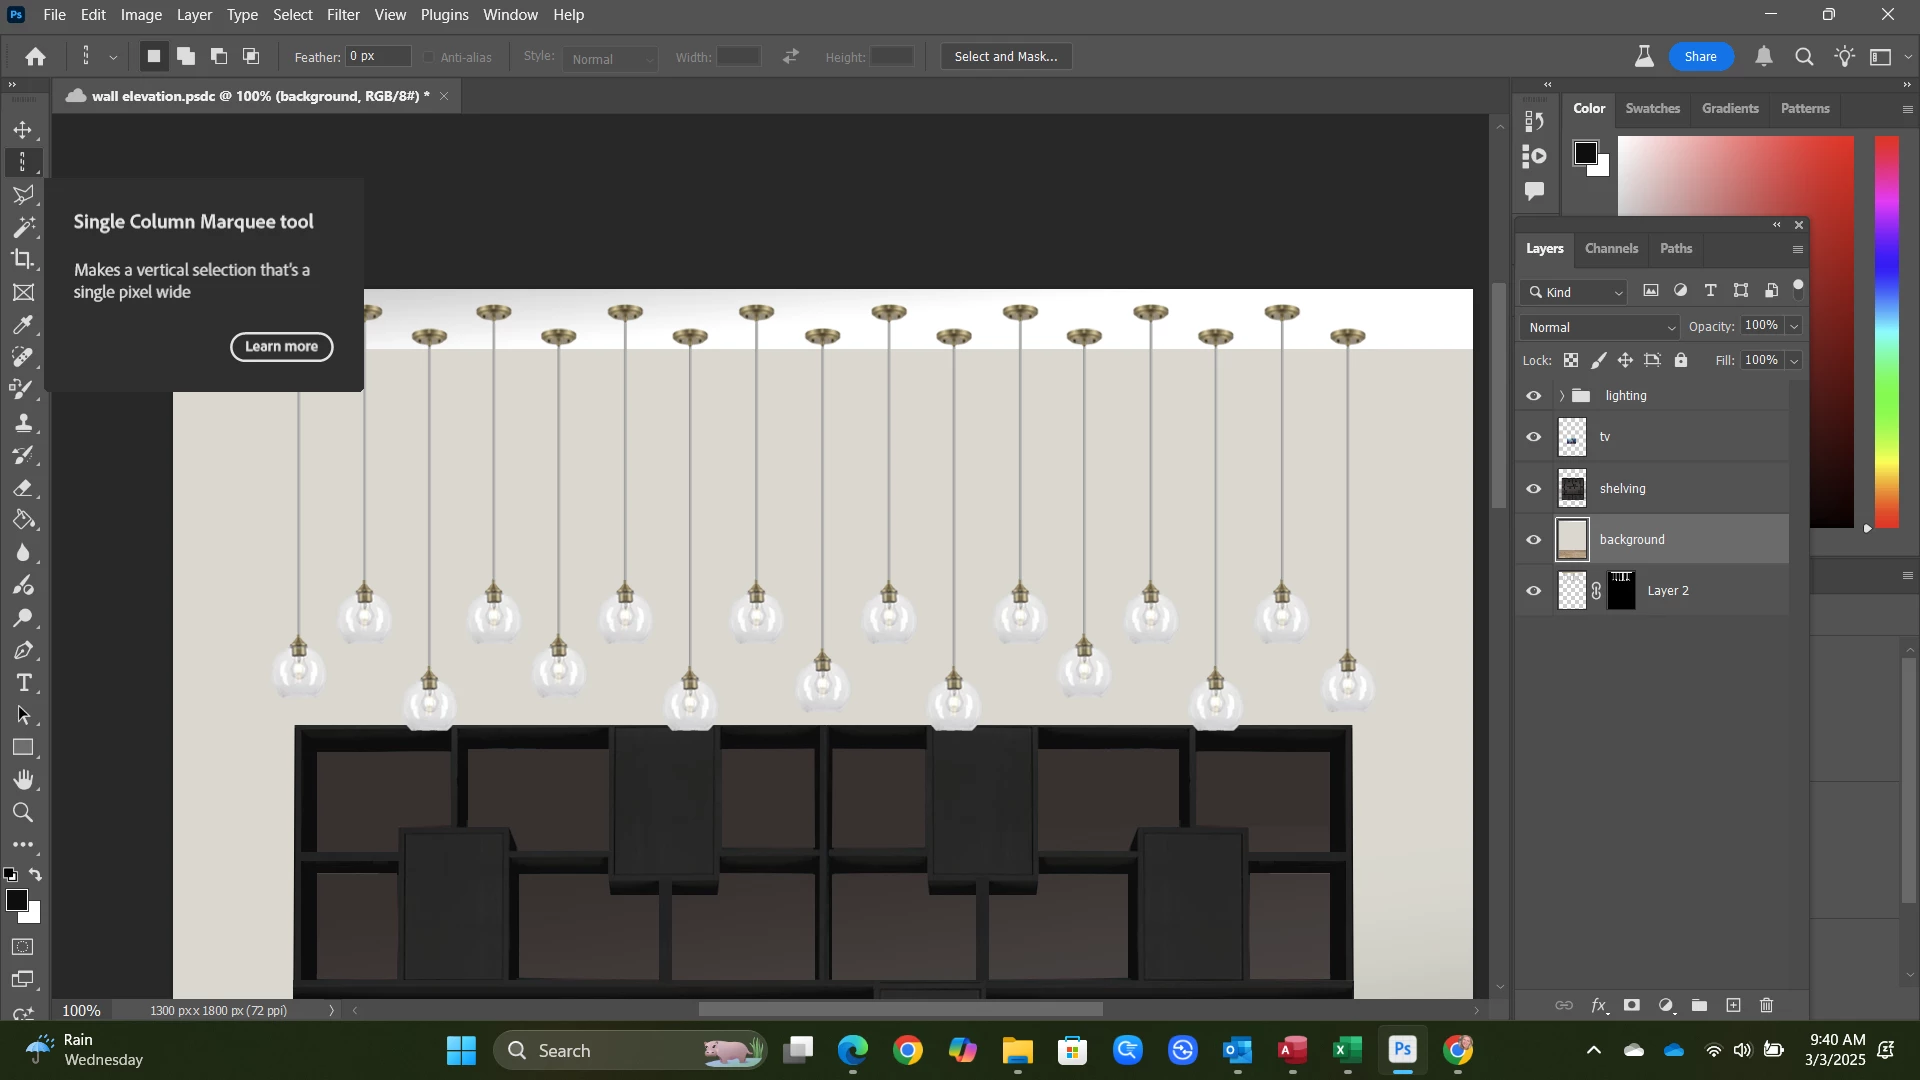Open the Normal blend mode dropdown
This screenshot has height=1080, width=1920.
[x=1600, y=328]
